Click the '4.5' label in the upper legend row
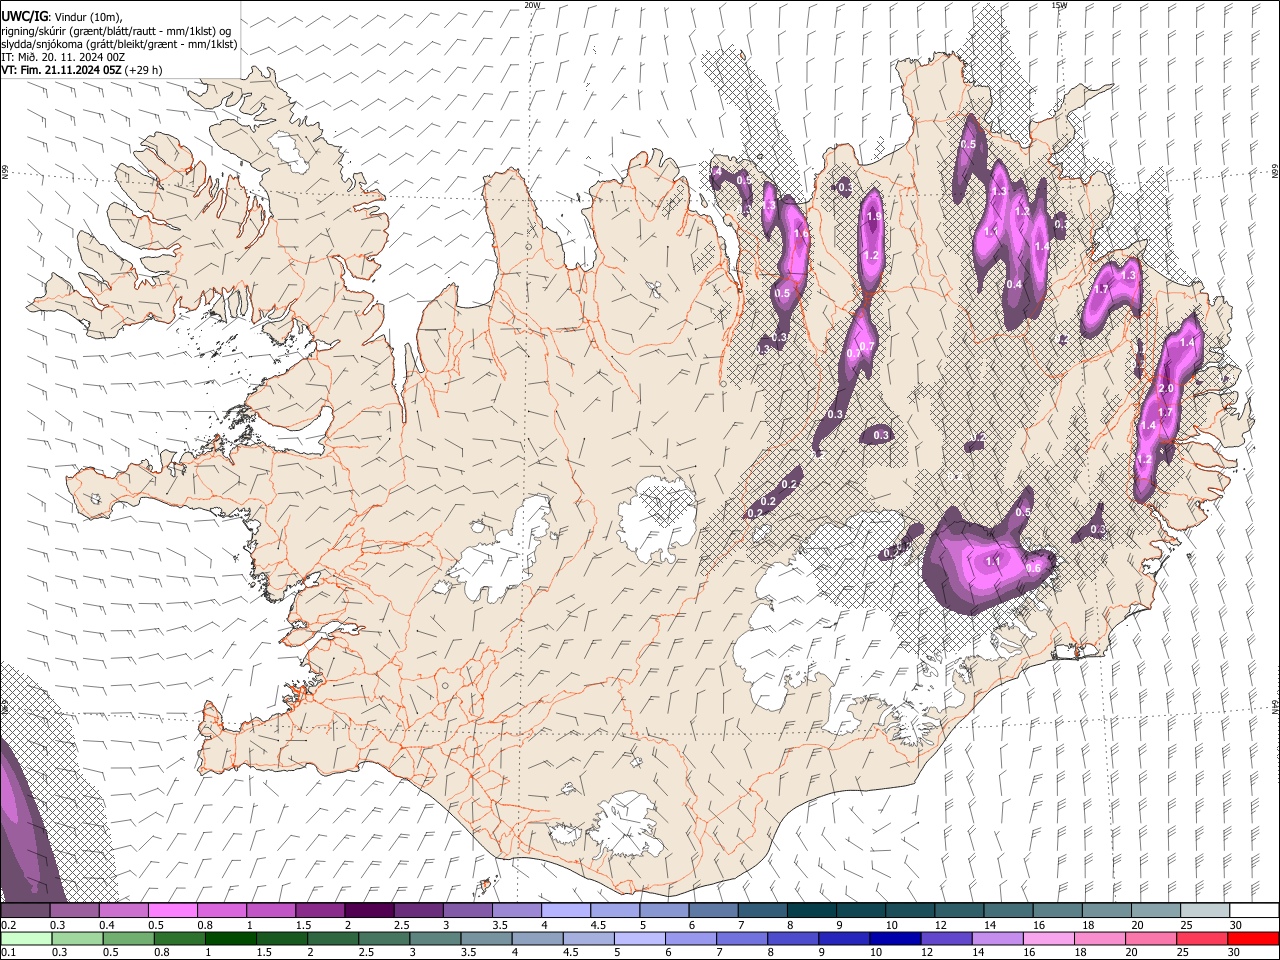 point(597,925)
